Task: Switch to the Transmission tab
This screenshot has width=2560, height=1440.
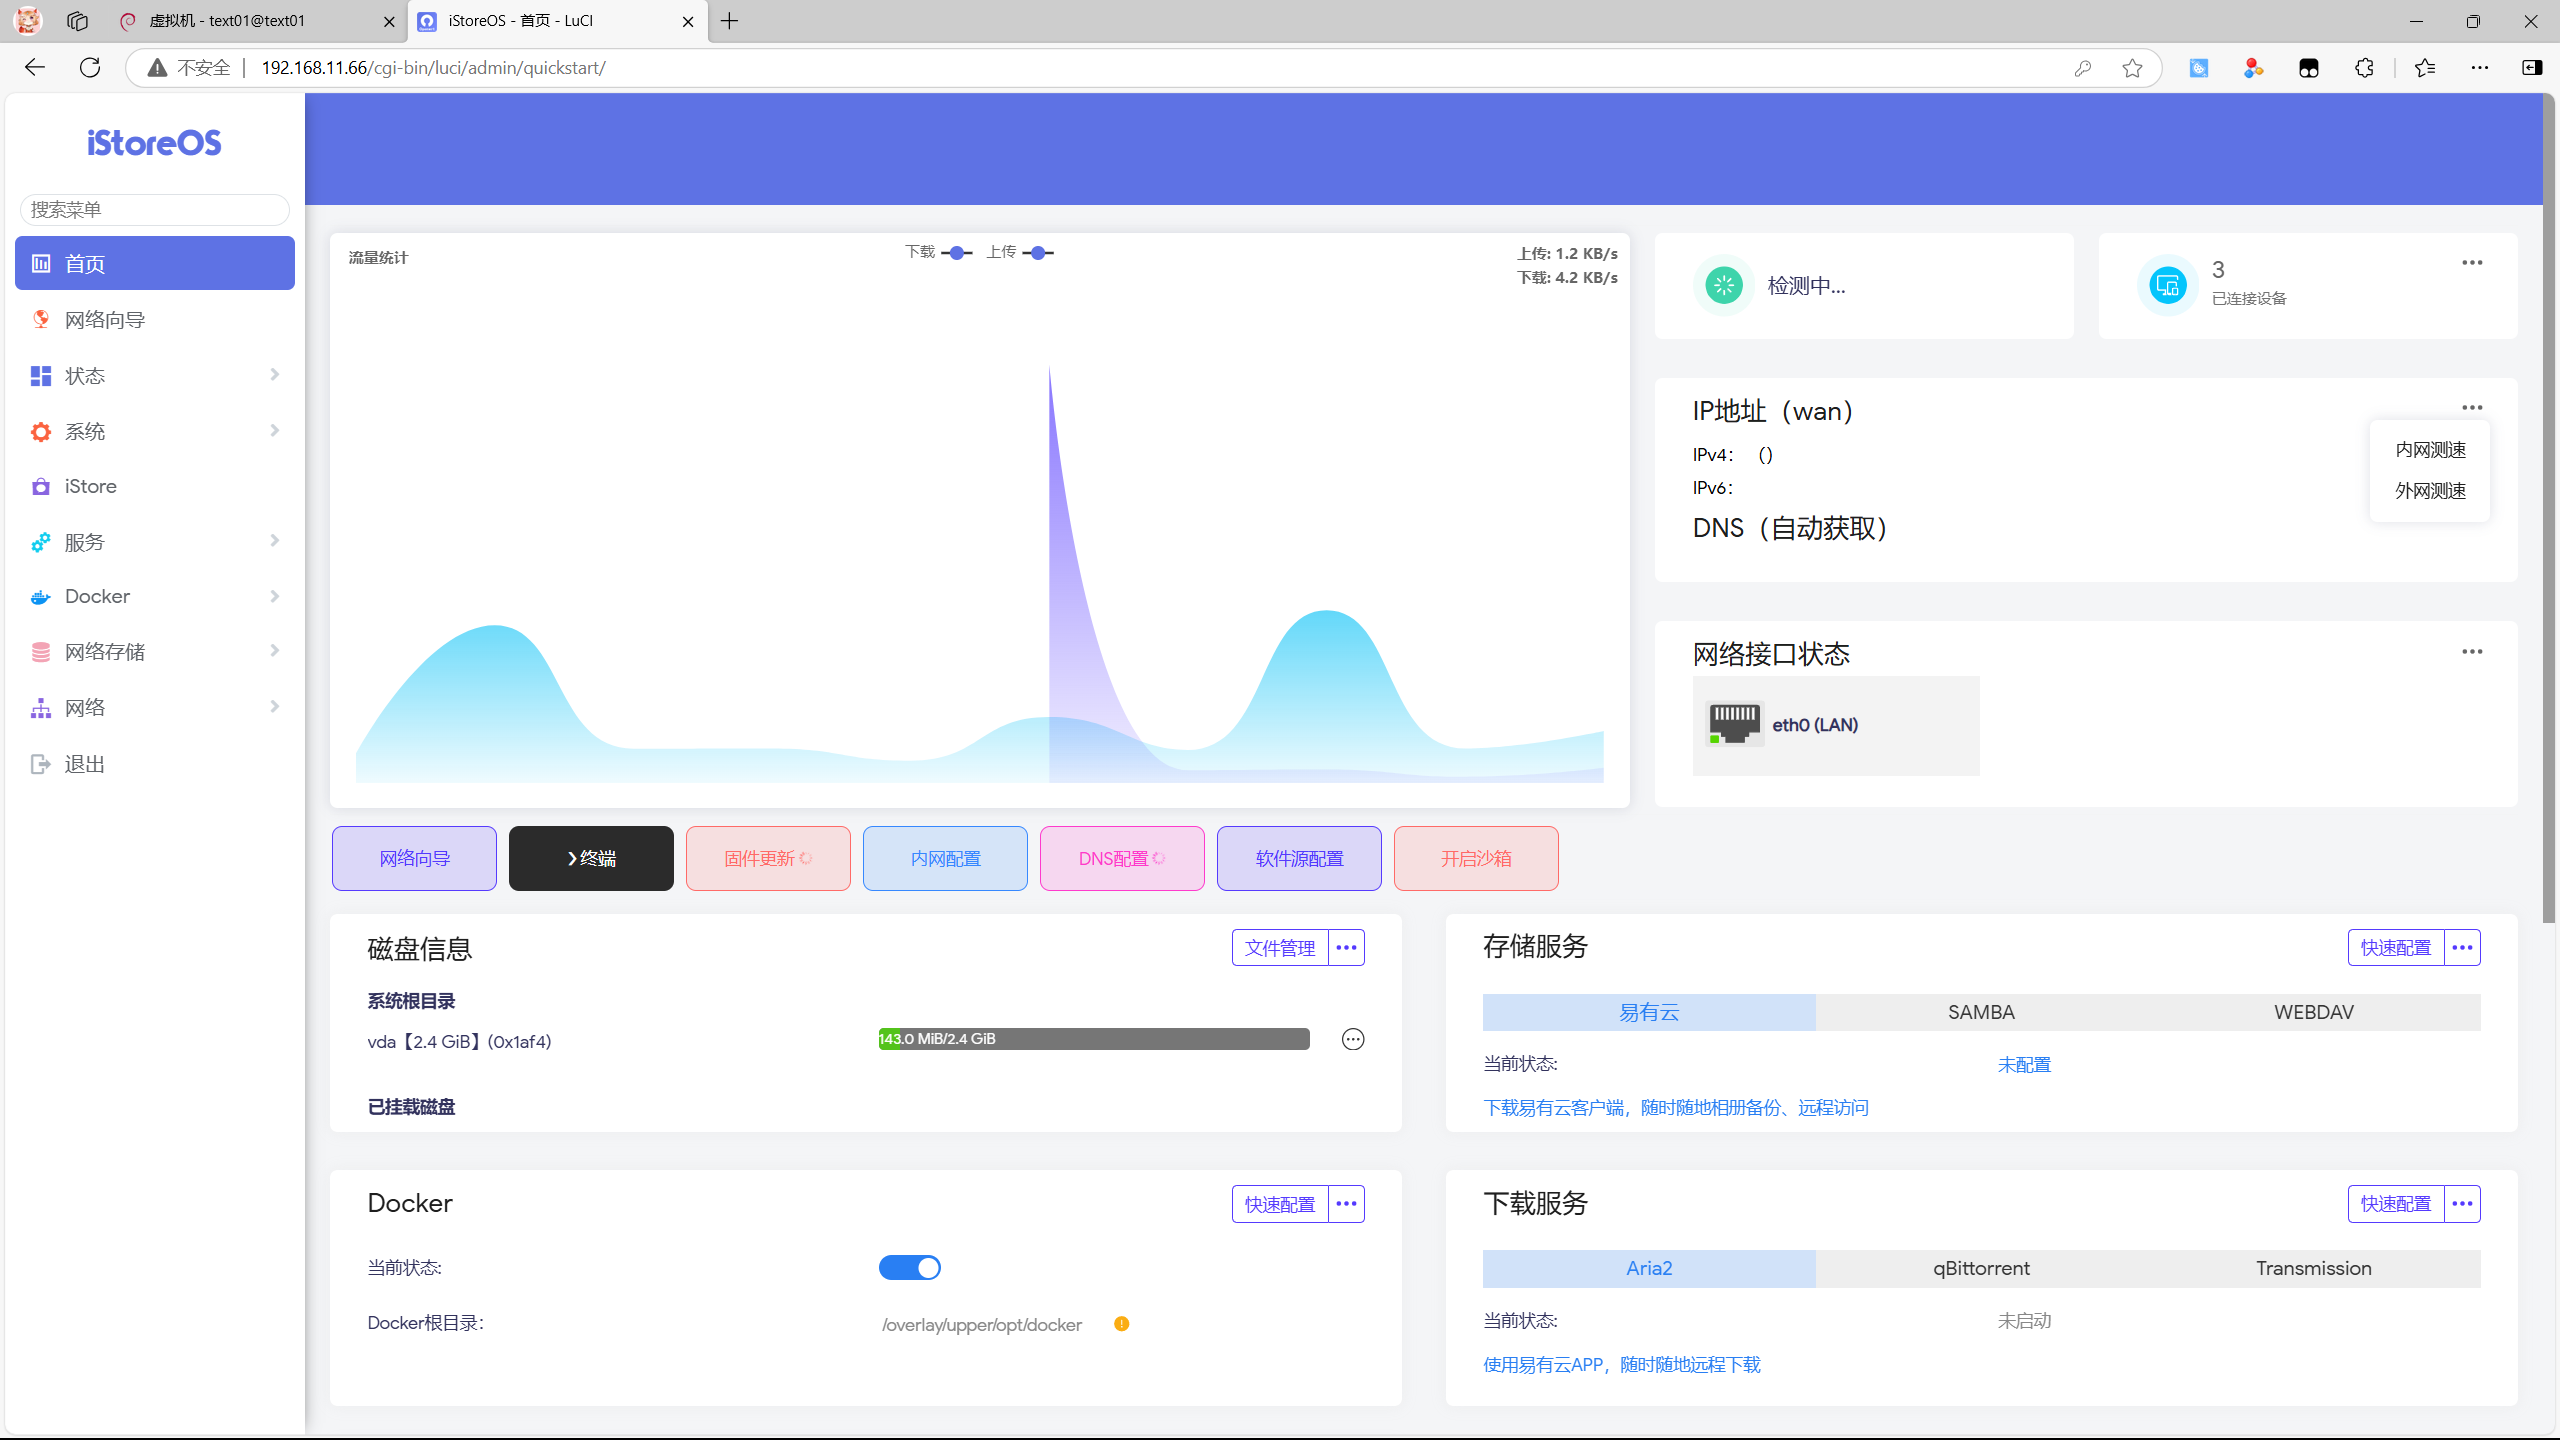Action: click(2314, 1268)
